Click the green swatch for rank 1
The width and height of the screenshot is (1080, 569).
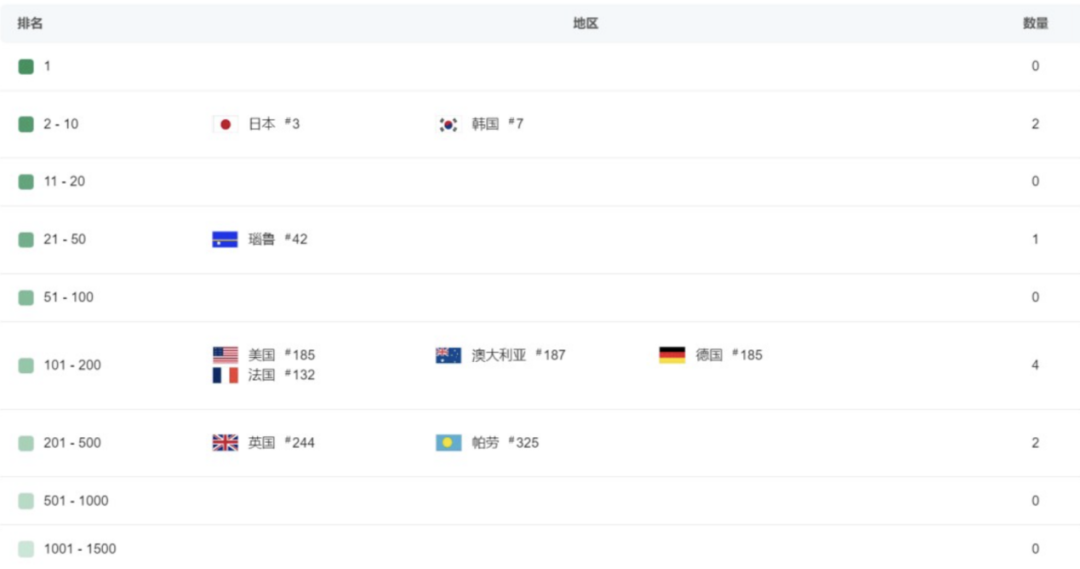26,66
